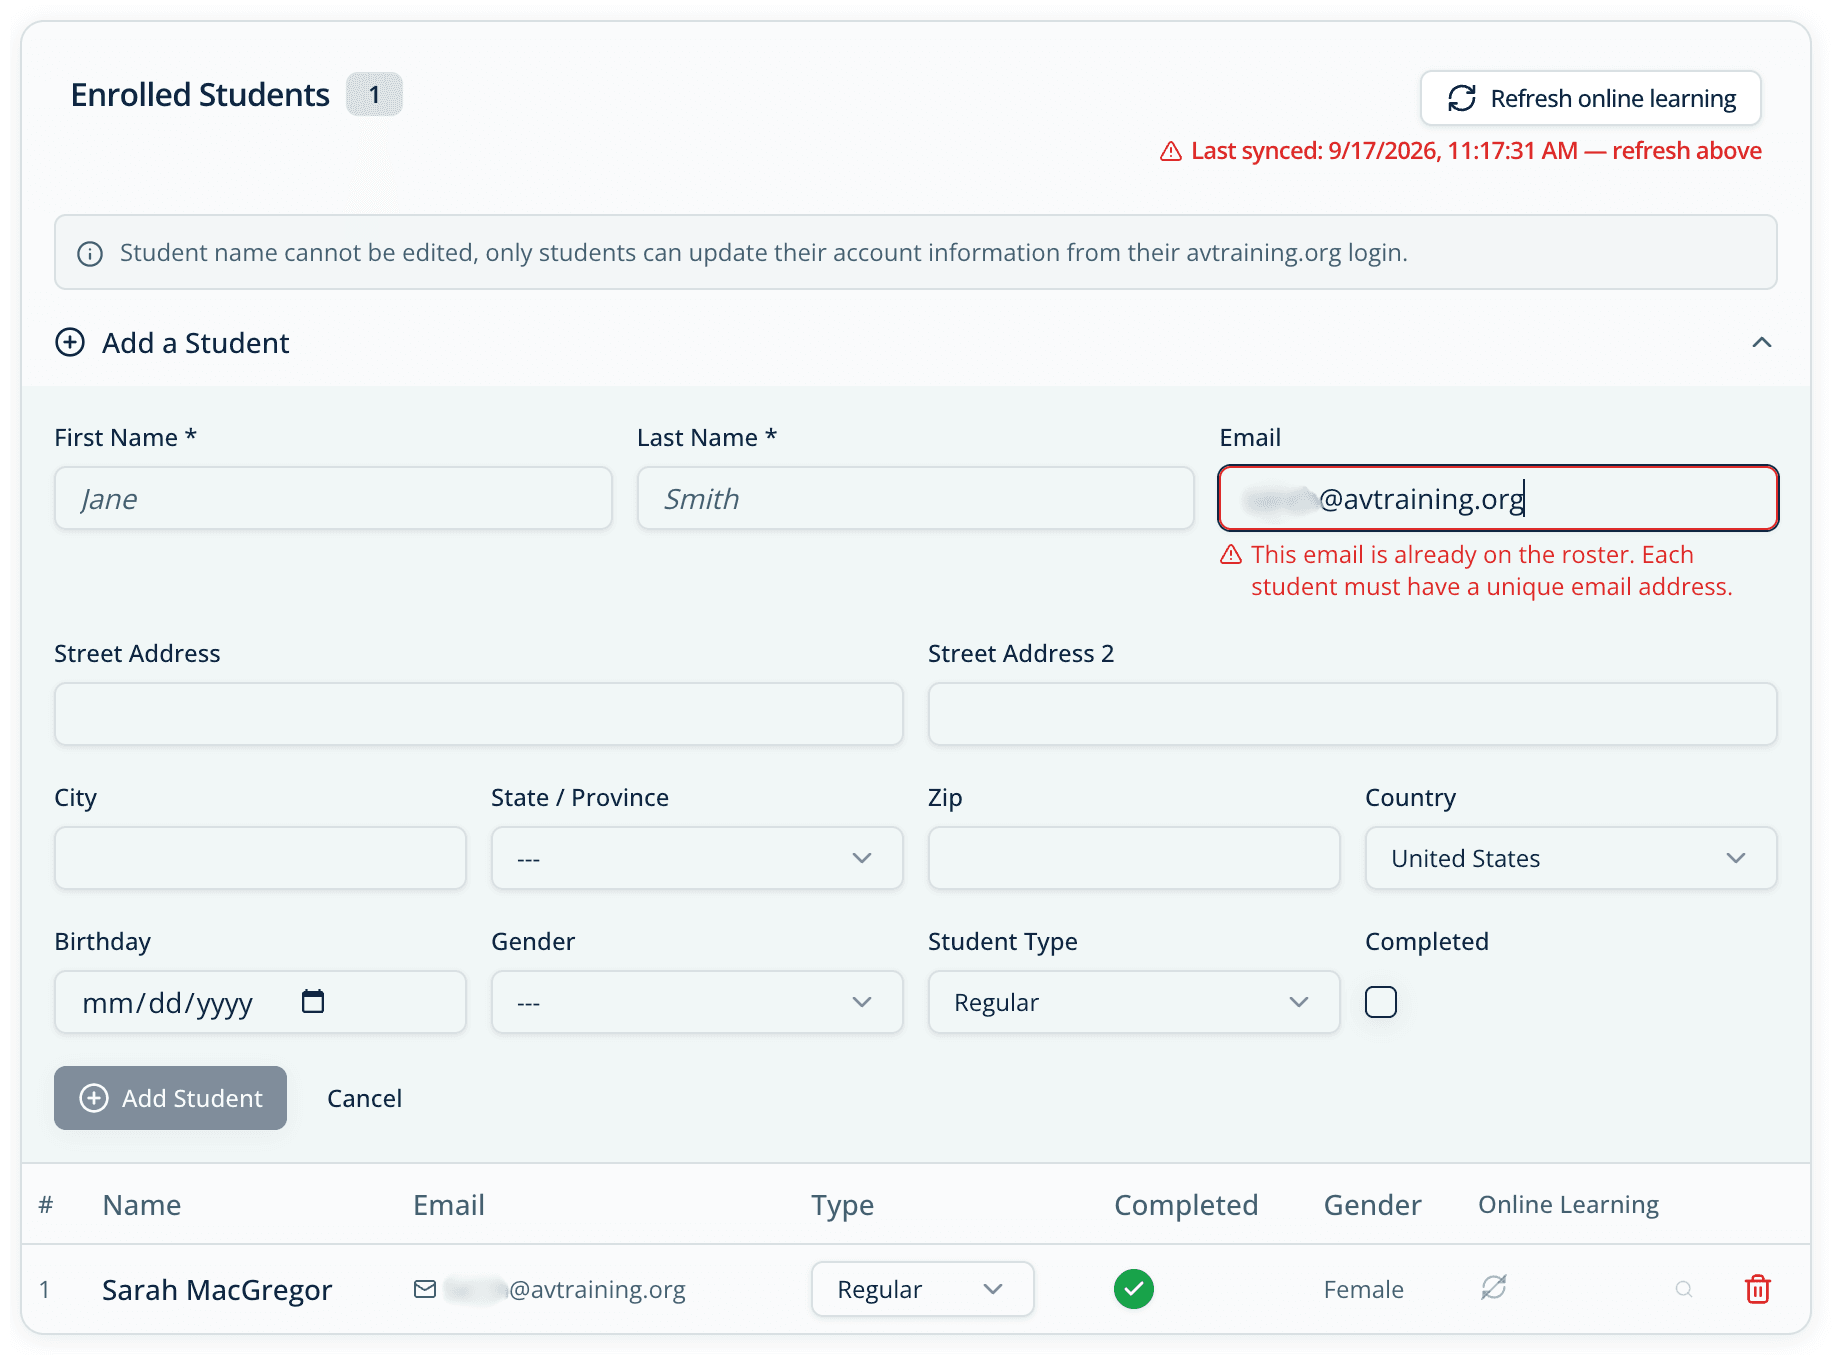1832x1355 pixels.
Task: Change Sarah's row Type dropdown from Regular
Action: (922, 1289)
